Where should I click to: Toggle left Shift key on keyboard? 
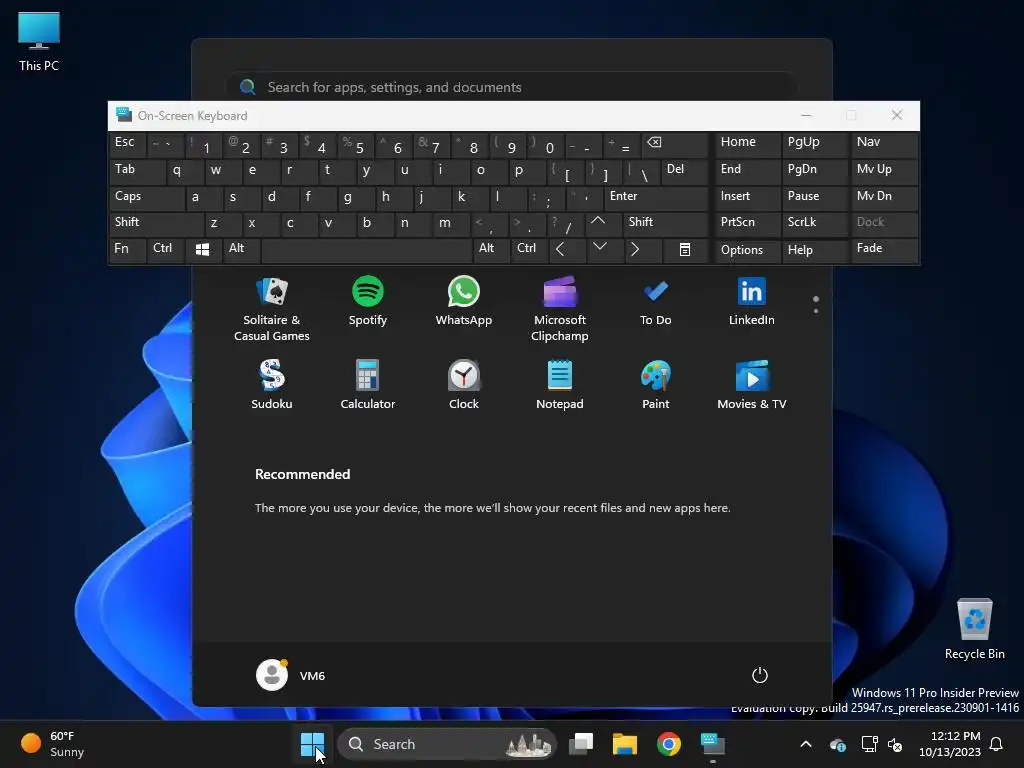[x=155, y=223]
